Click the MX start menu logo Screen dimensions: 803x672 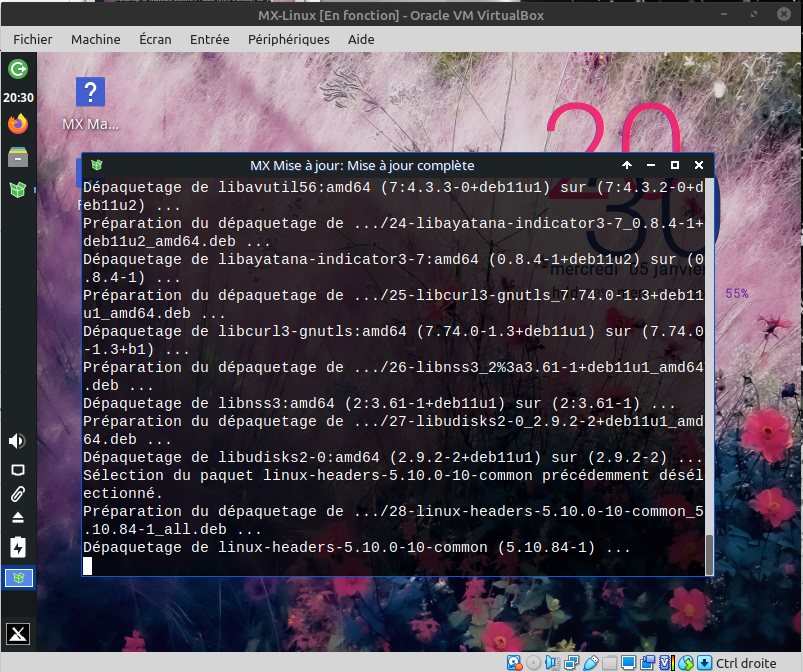coord(17,633)
